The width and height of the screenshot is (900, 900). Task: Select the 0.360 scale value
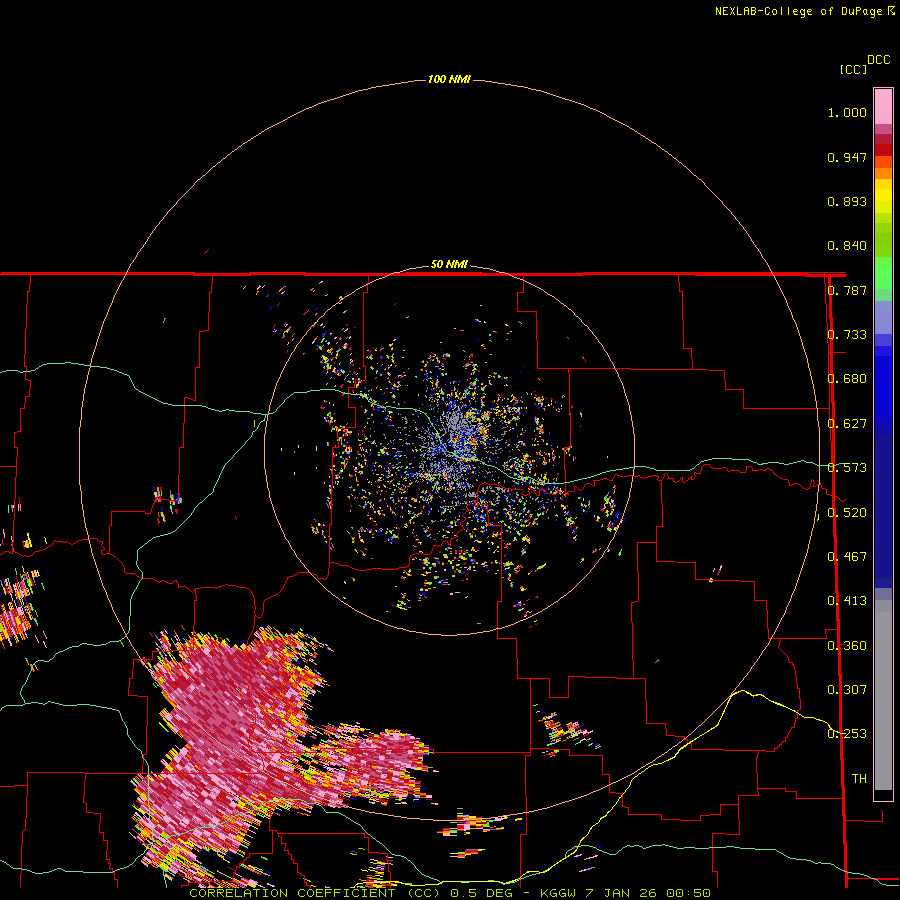[x=847, y=646]
